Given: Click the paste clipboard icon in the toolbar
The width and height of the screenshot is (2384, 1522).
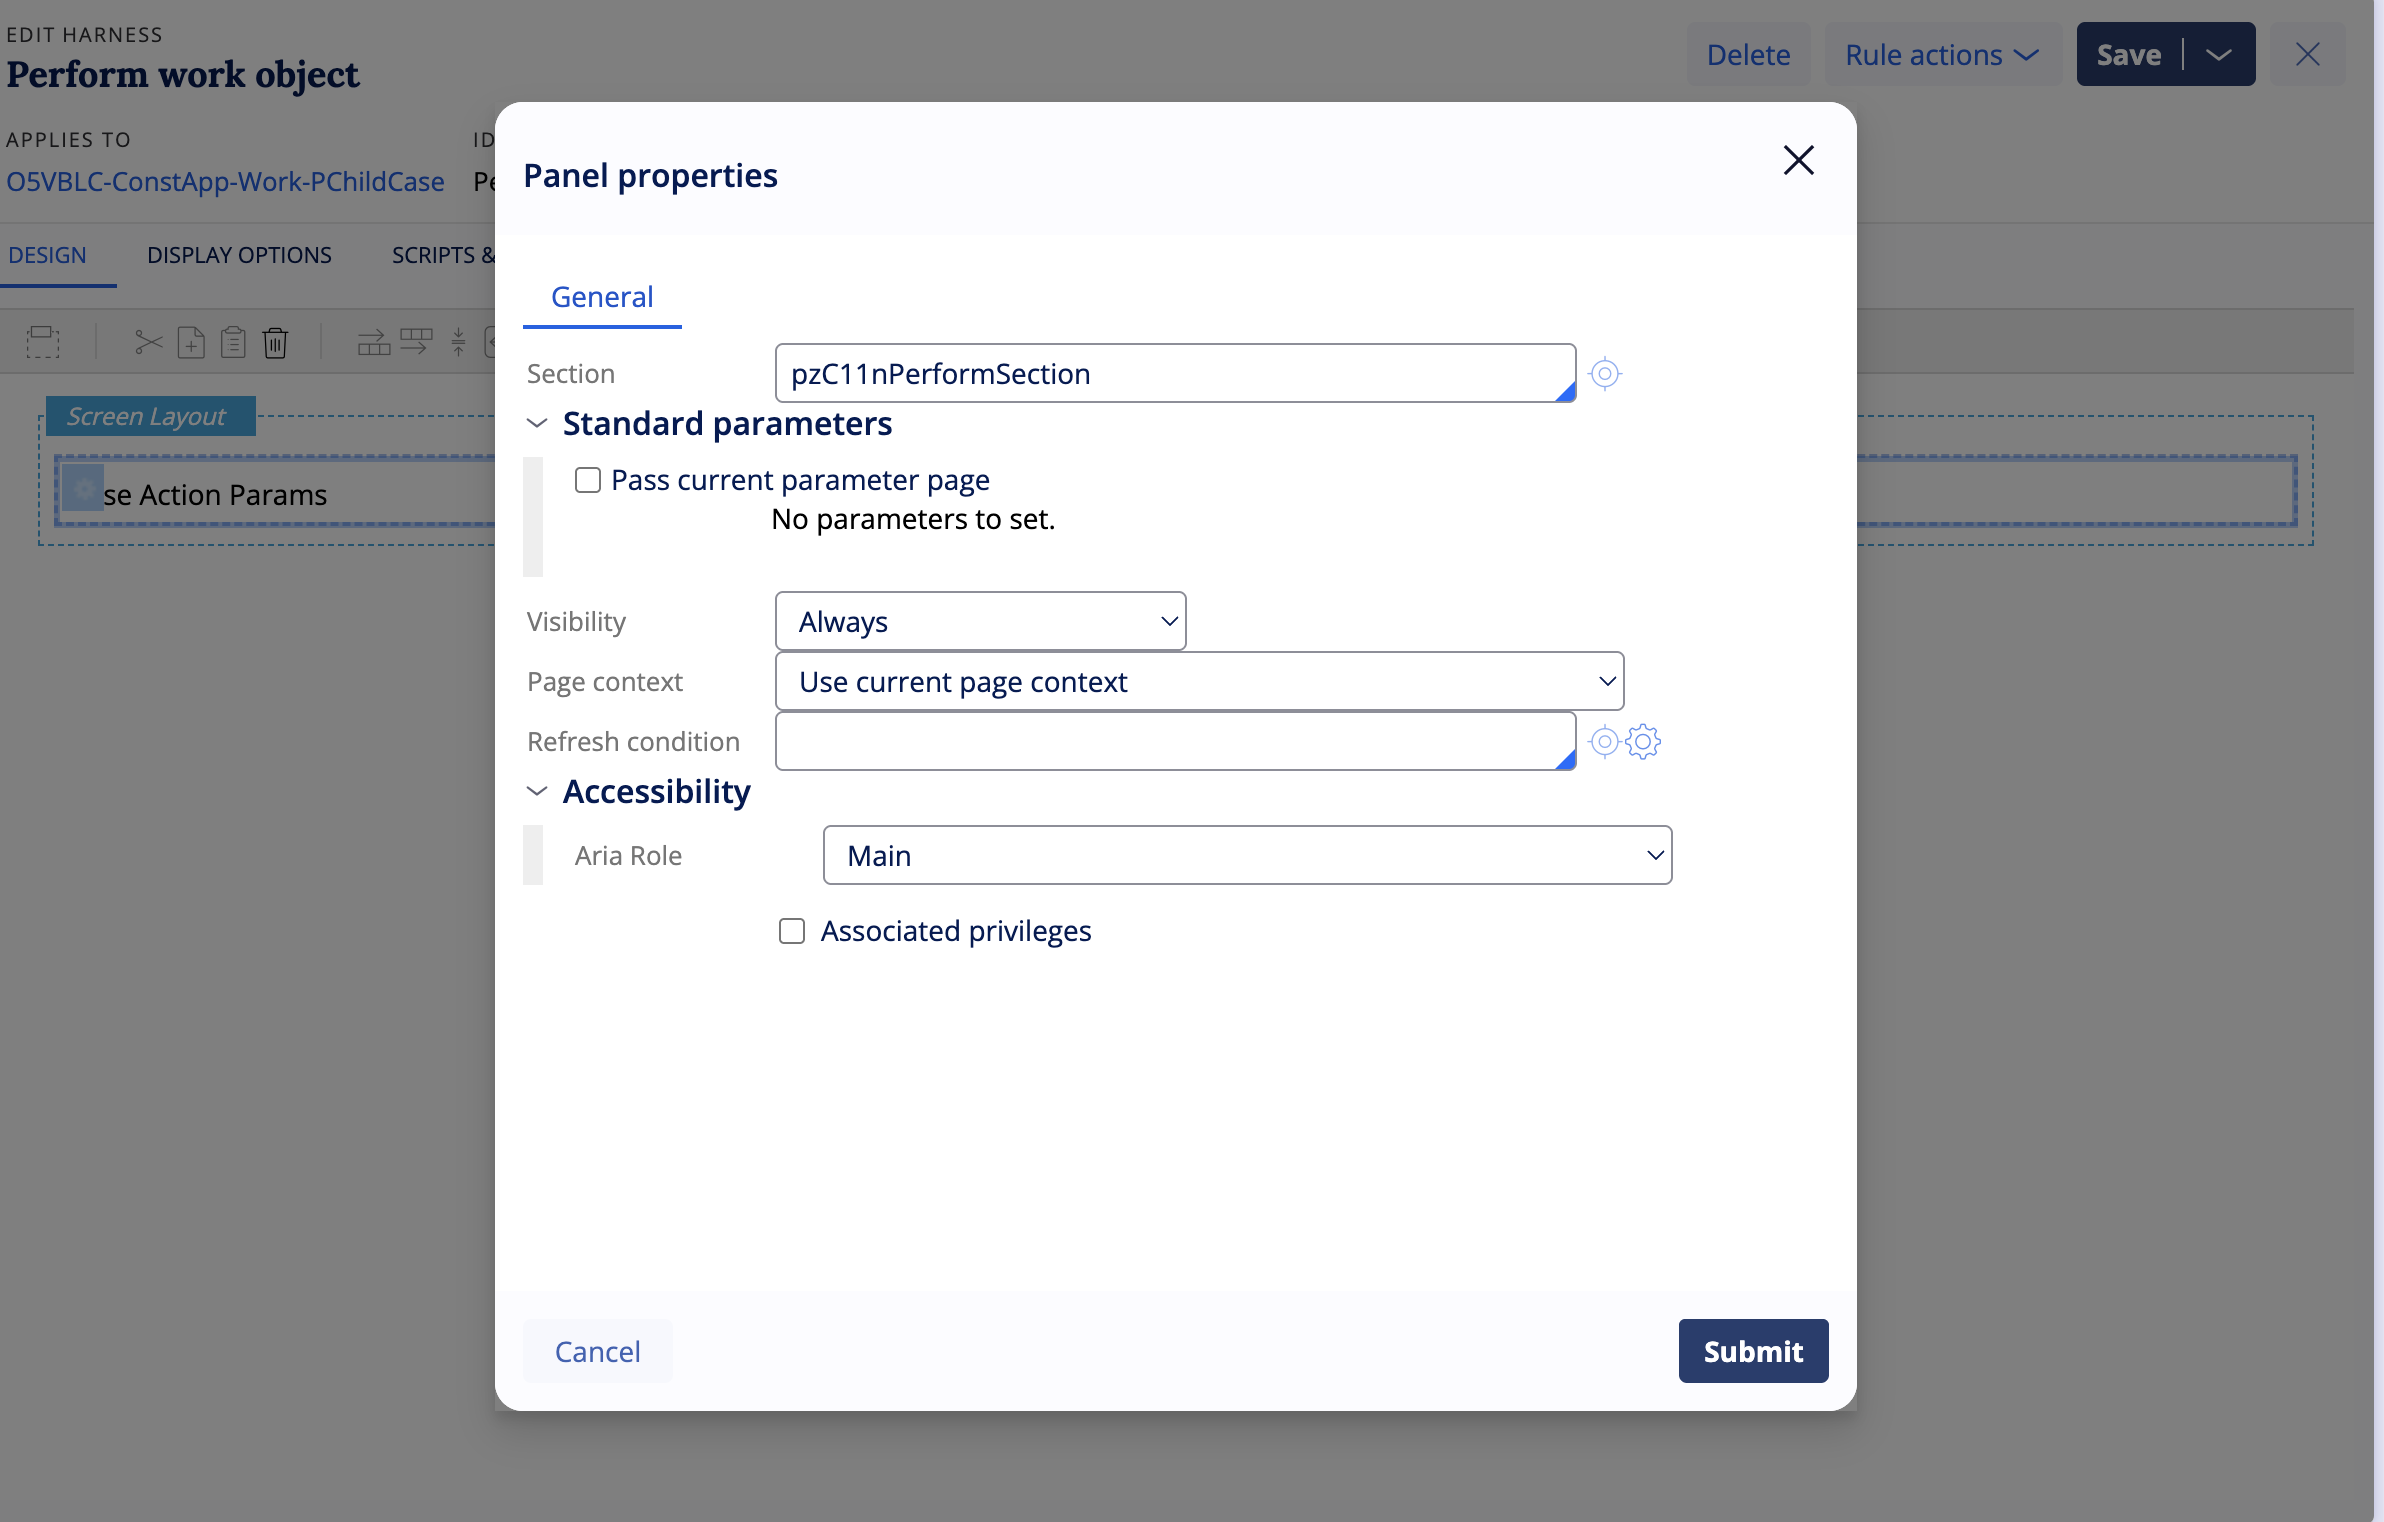Looking at the screenshot, I should coord(233,342).
